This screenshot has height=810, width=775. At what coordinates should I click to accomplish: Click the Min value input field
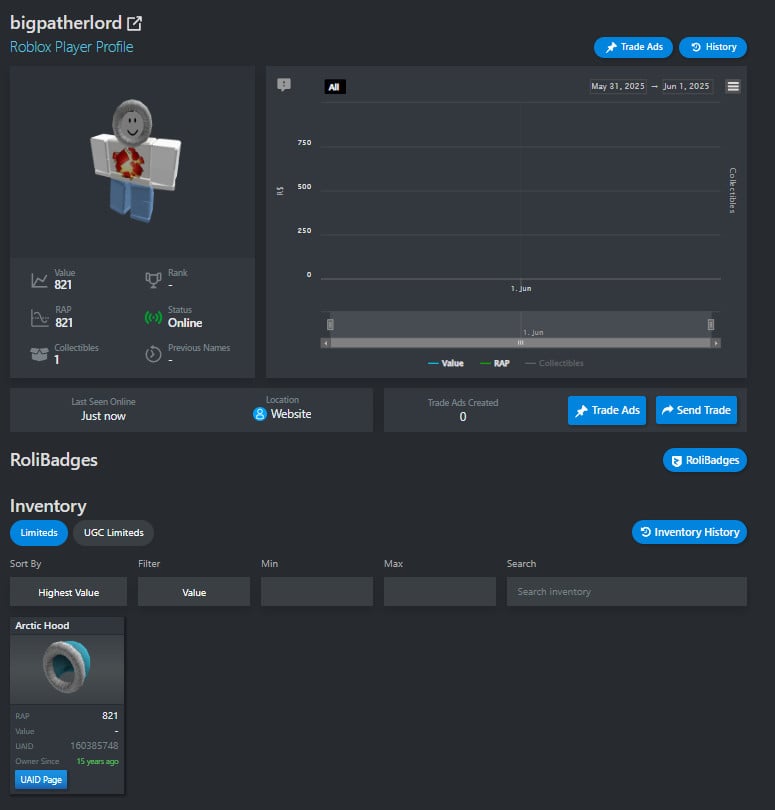point(317,592)
